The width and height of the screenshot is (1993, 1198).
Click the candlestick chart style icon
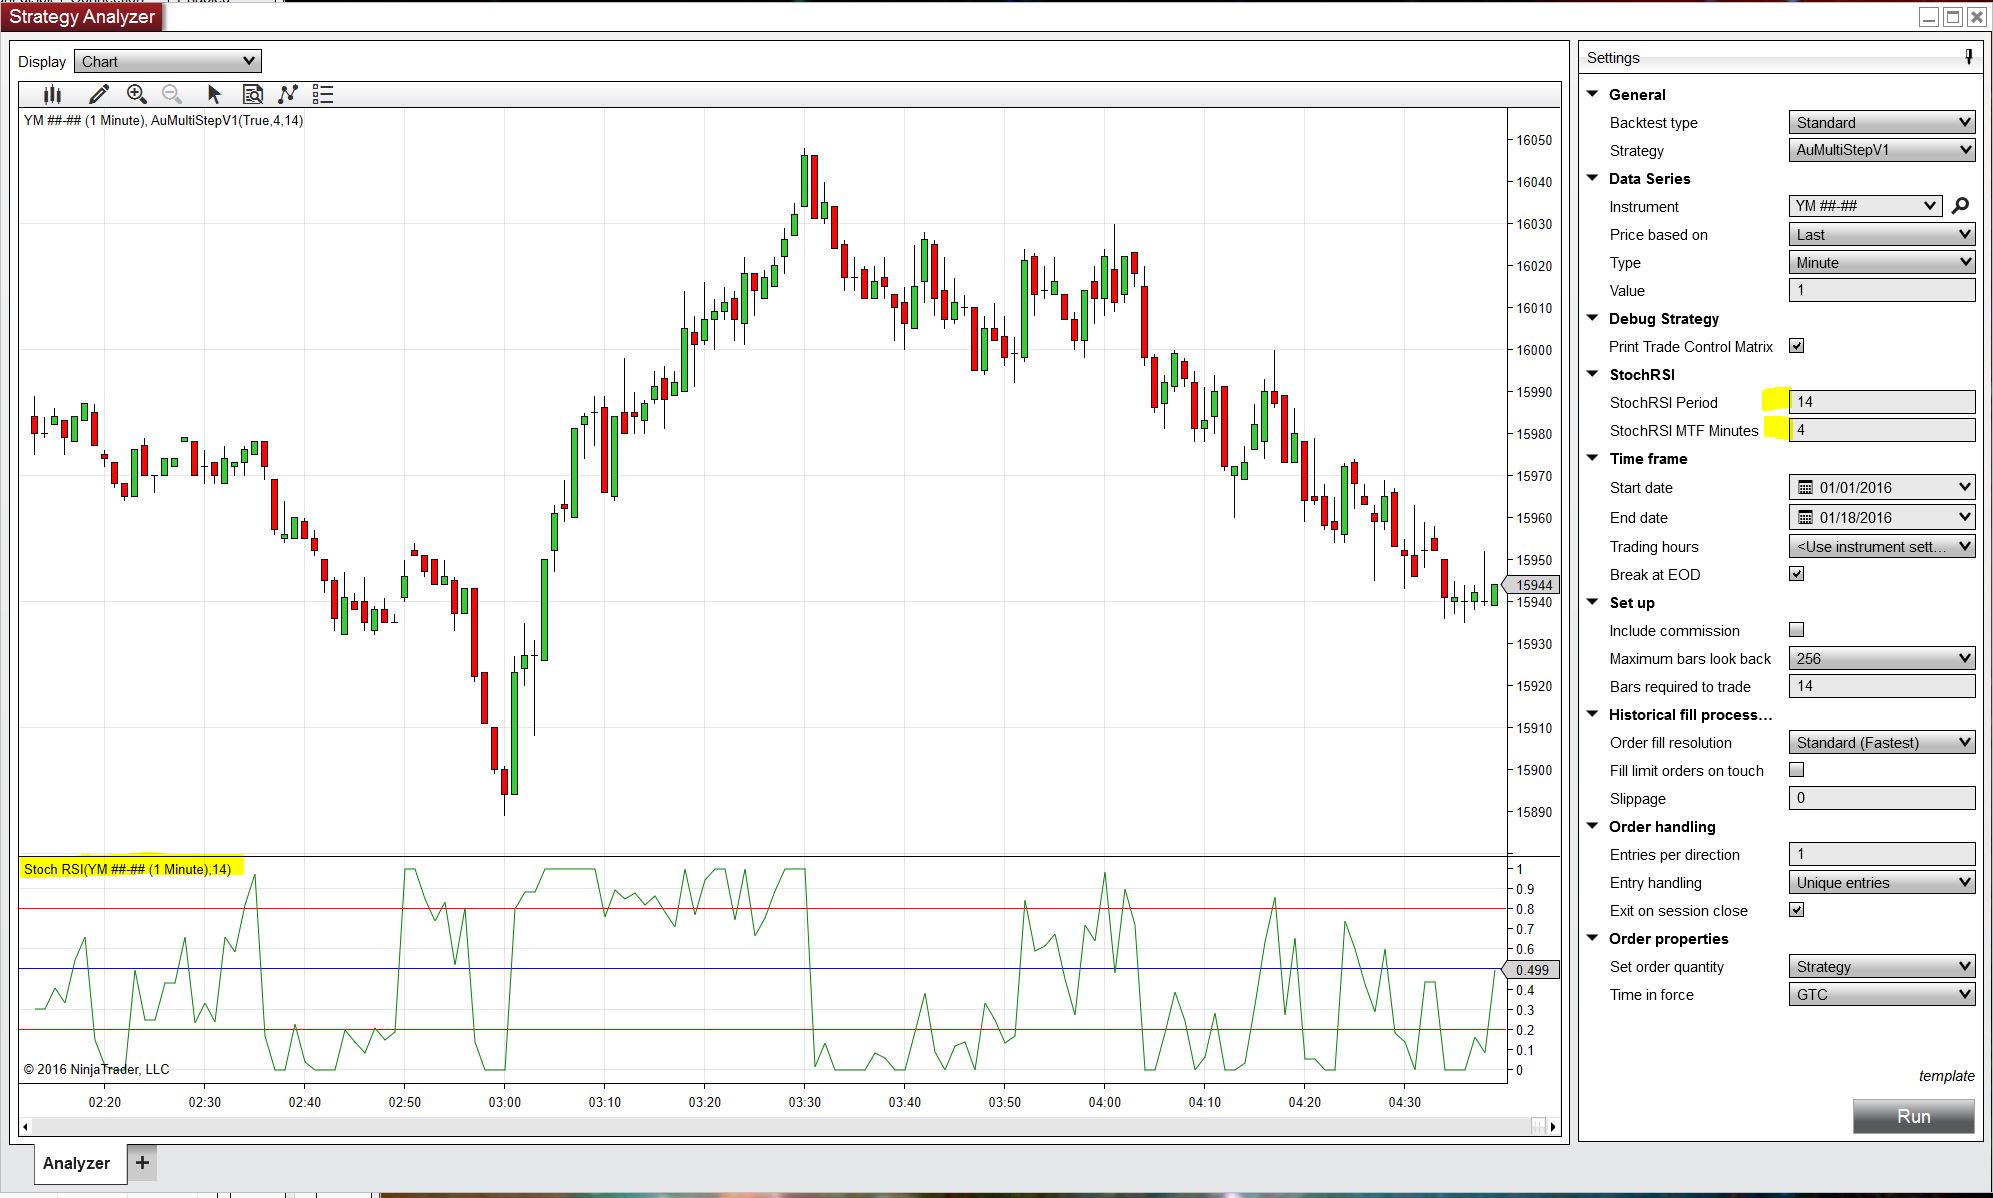(x=52, y=94)
